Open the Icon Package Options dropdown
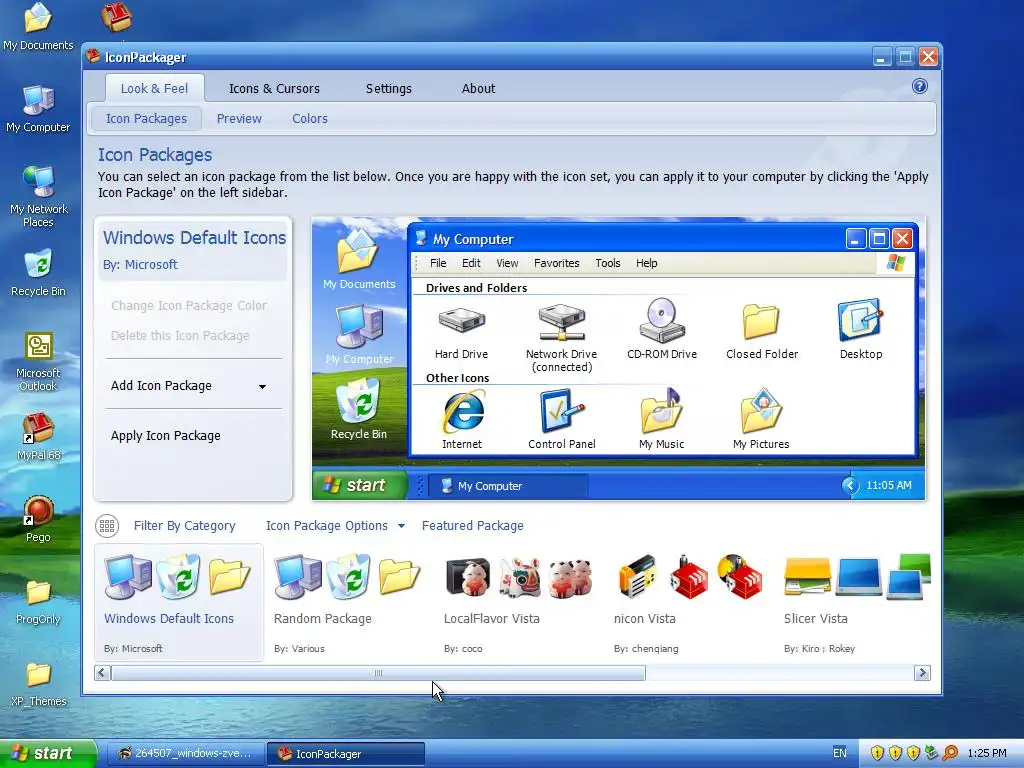1024x768 pixels. 335,526
